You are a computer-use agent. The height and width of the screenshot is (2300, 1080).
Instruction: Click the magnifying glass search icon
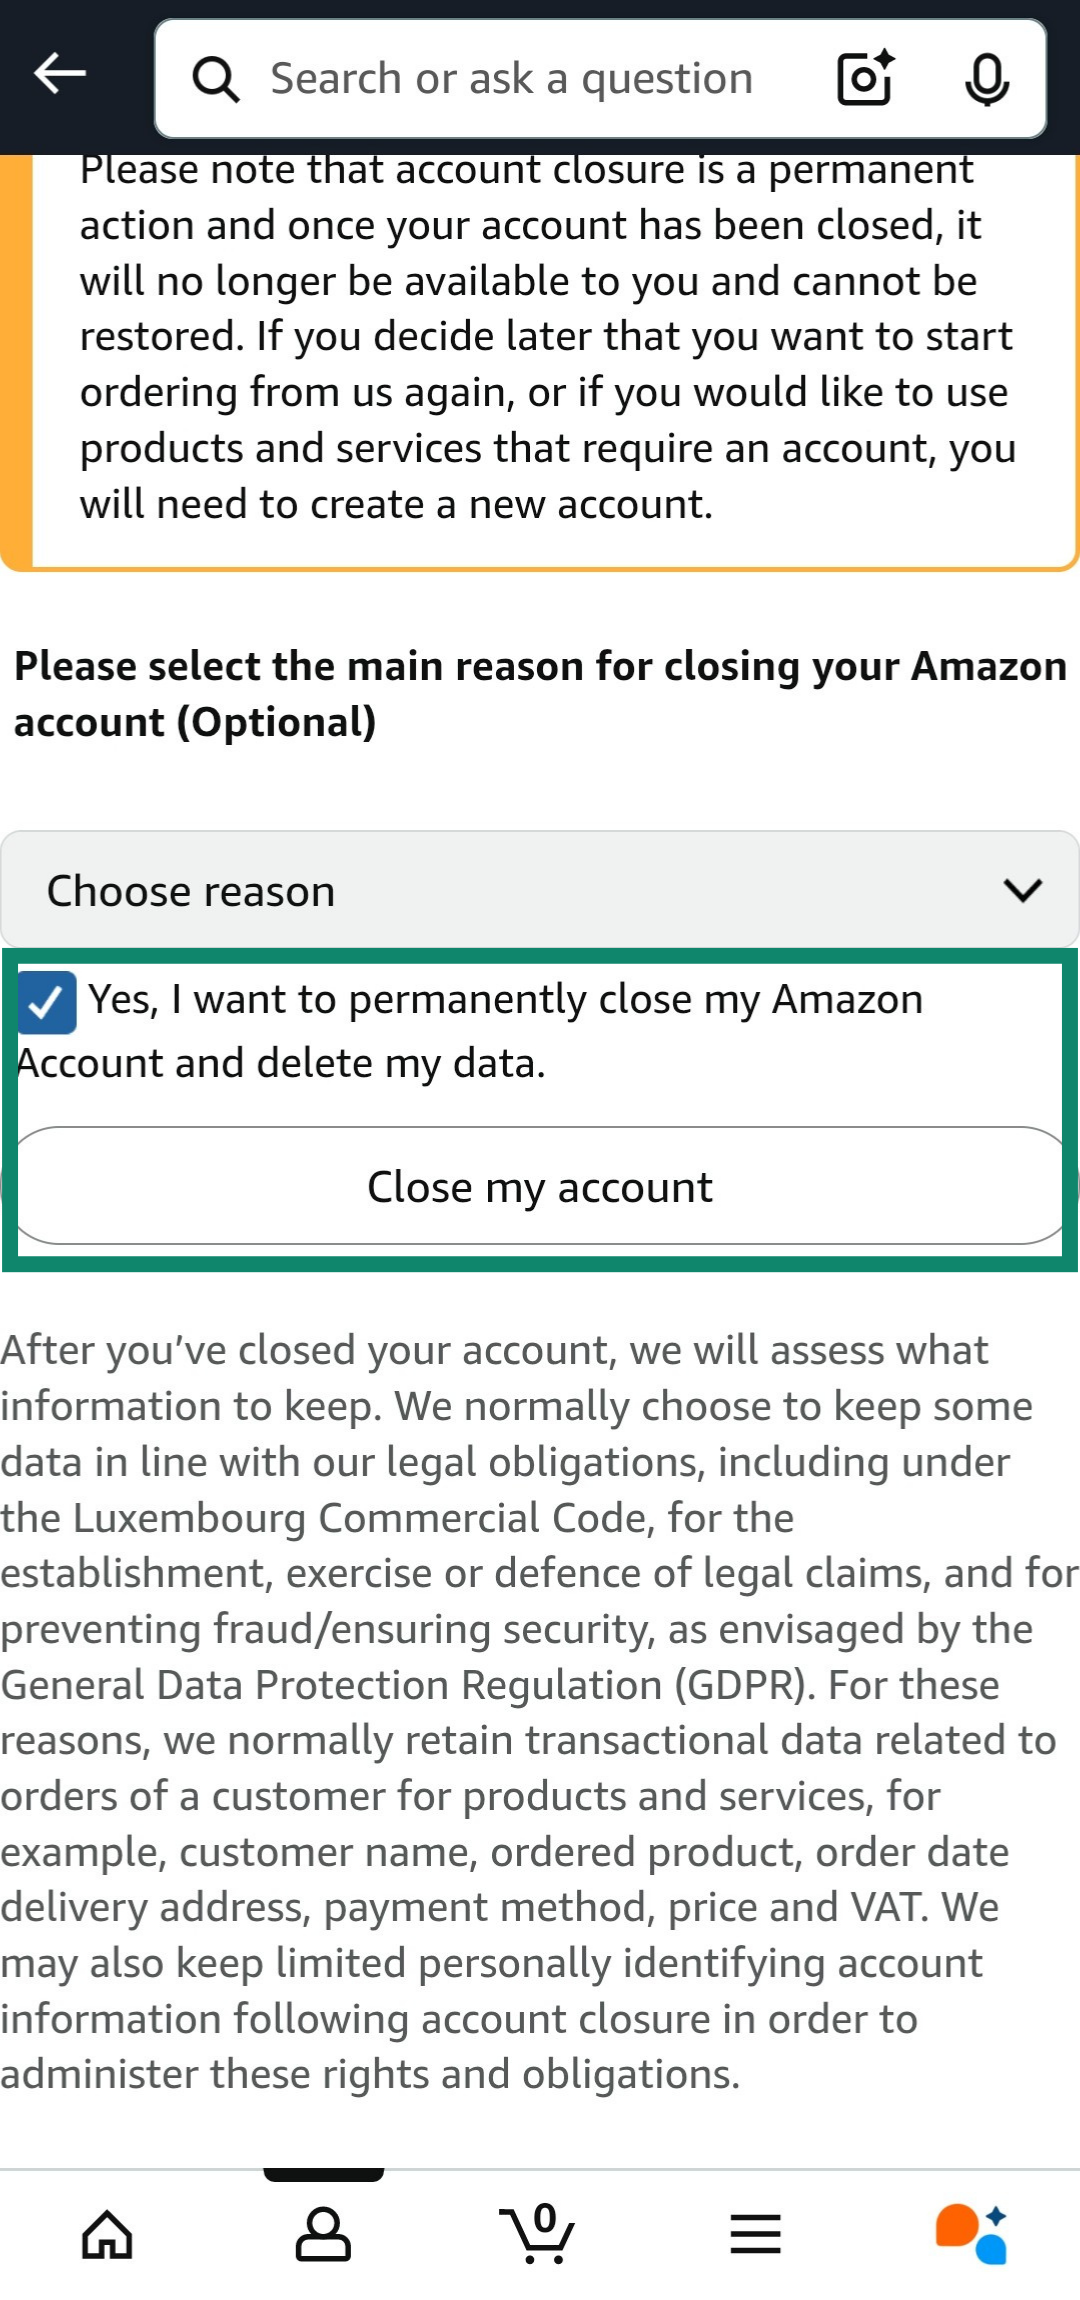215,78
